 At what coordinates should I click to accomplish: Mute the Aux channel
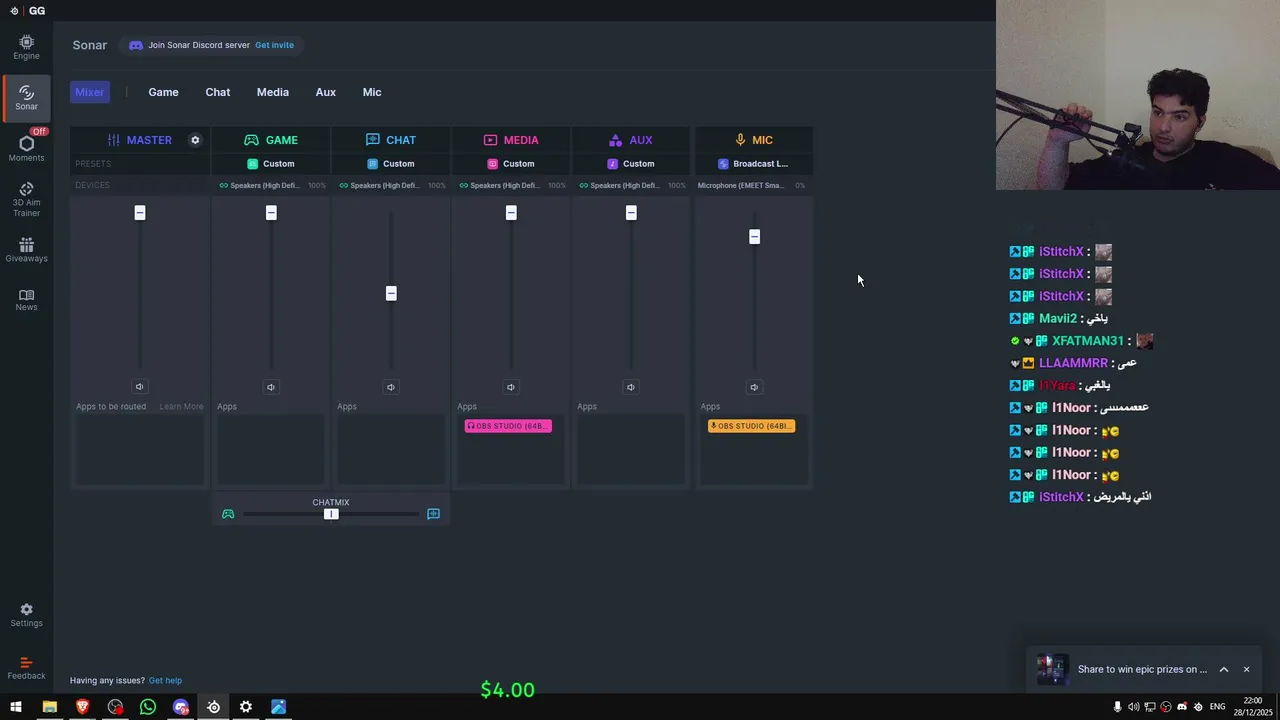click(631, 387)
